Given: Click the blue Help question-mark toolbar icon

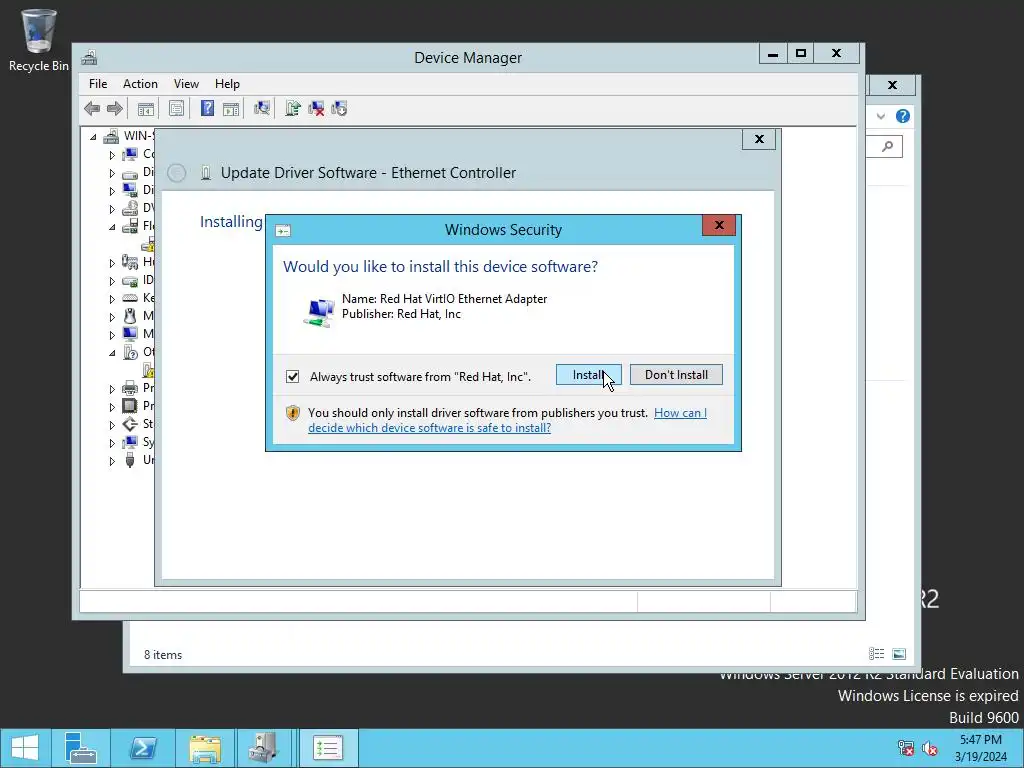Looking at the screenshot, I should click(x=207, y=108).
